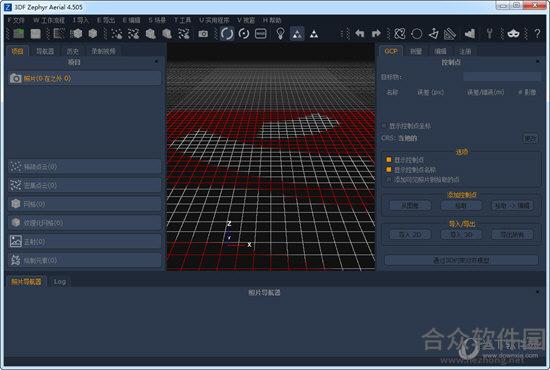Open the U 实用程序 menu
The width and height of the screenshot is (550, 370).
click(214, 20)
